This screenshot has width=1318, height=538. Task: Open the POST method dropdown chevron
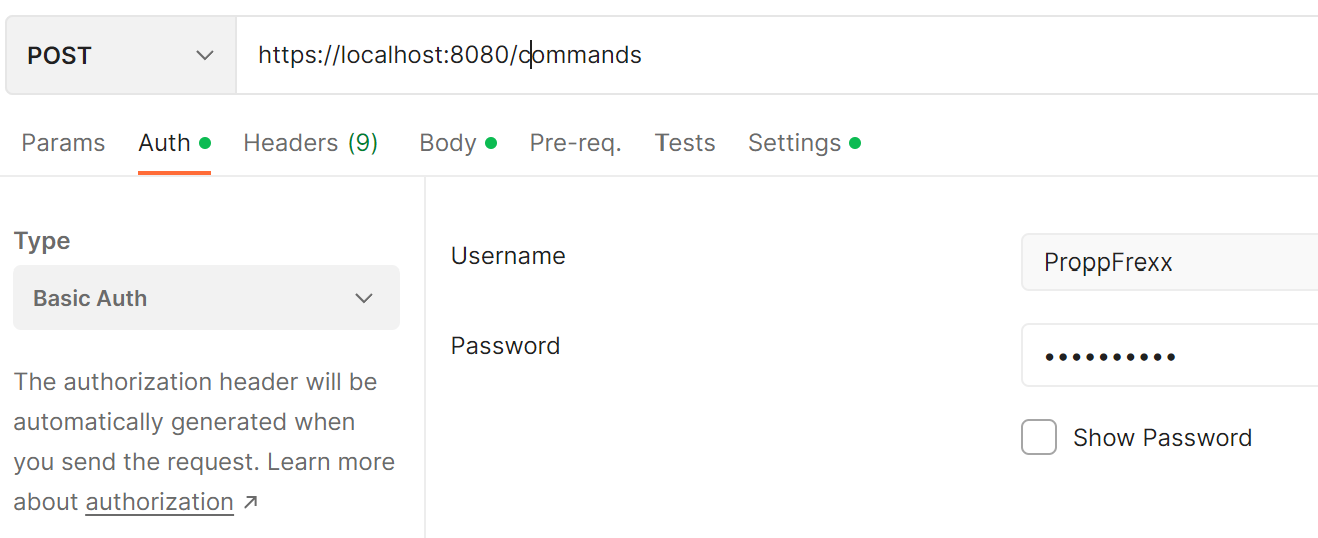(x=205, y=56)
